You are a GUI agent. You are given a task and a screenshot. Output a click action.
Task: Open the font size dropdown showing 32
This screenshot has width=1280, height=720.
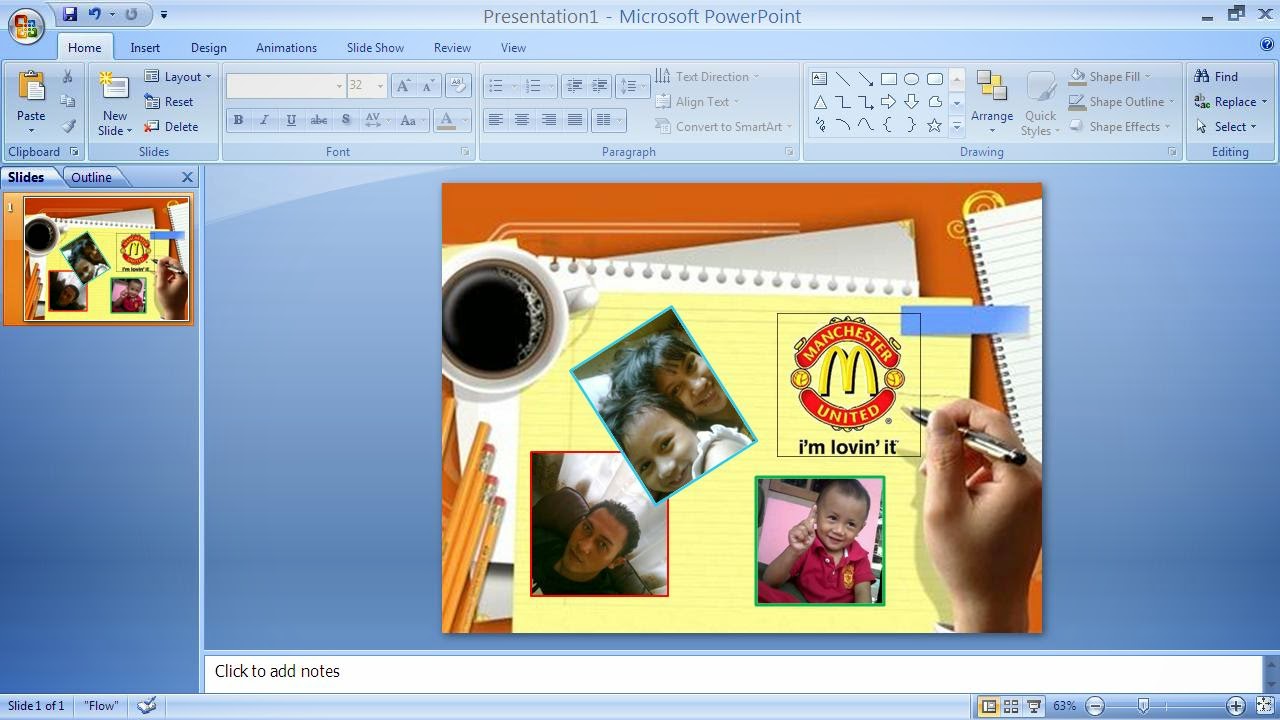tap(366, 86)
